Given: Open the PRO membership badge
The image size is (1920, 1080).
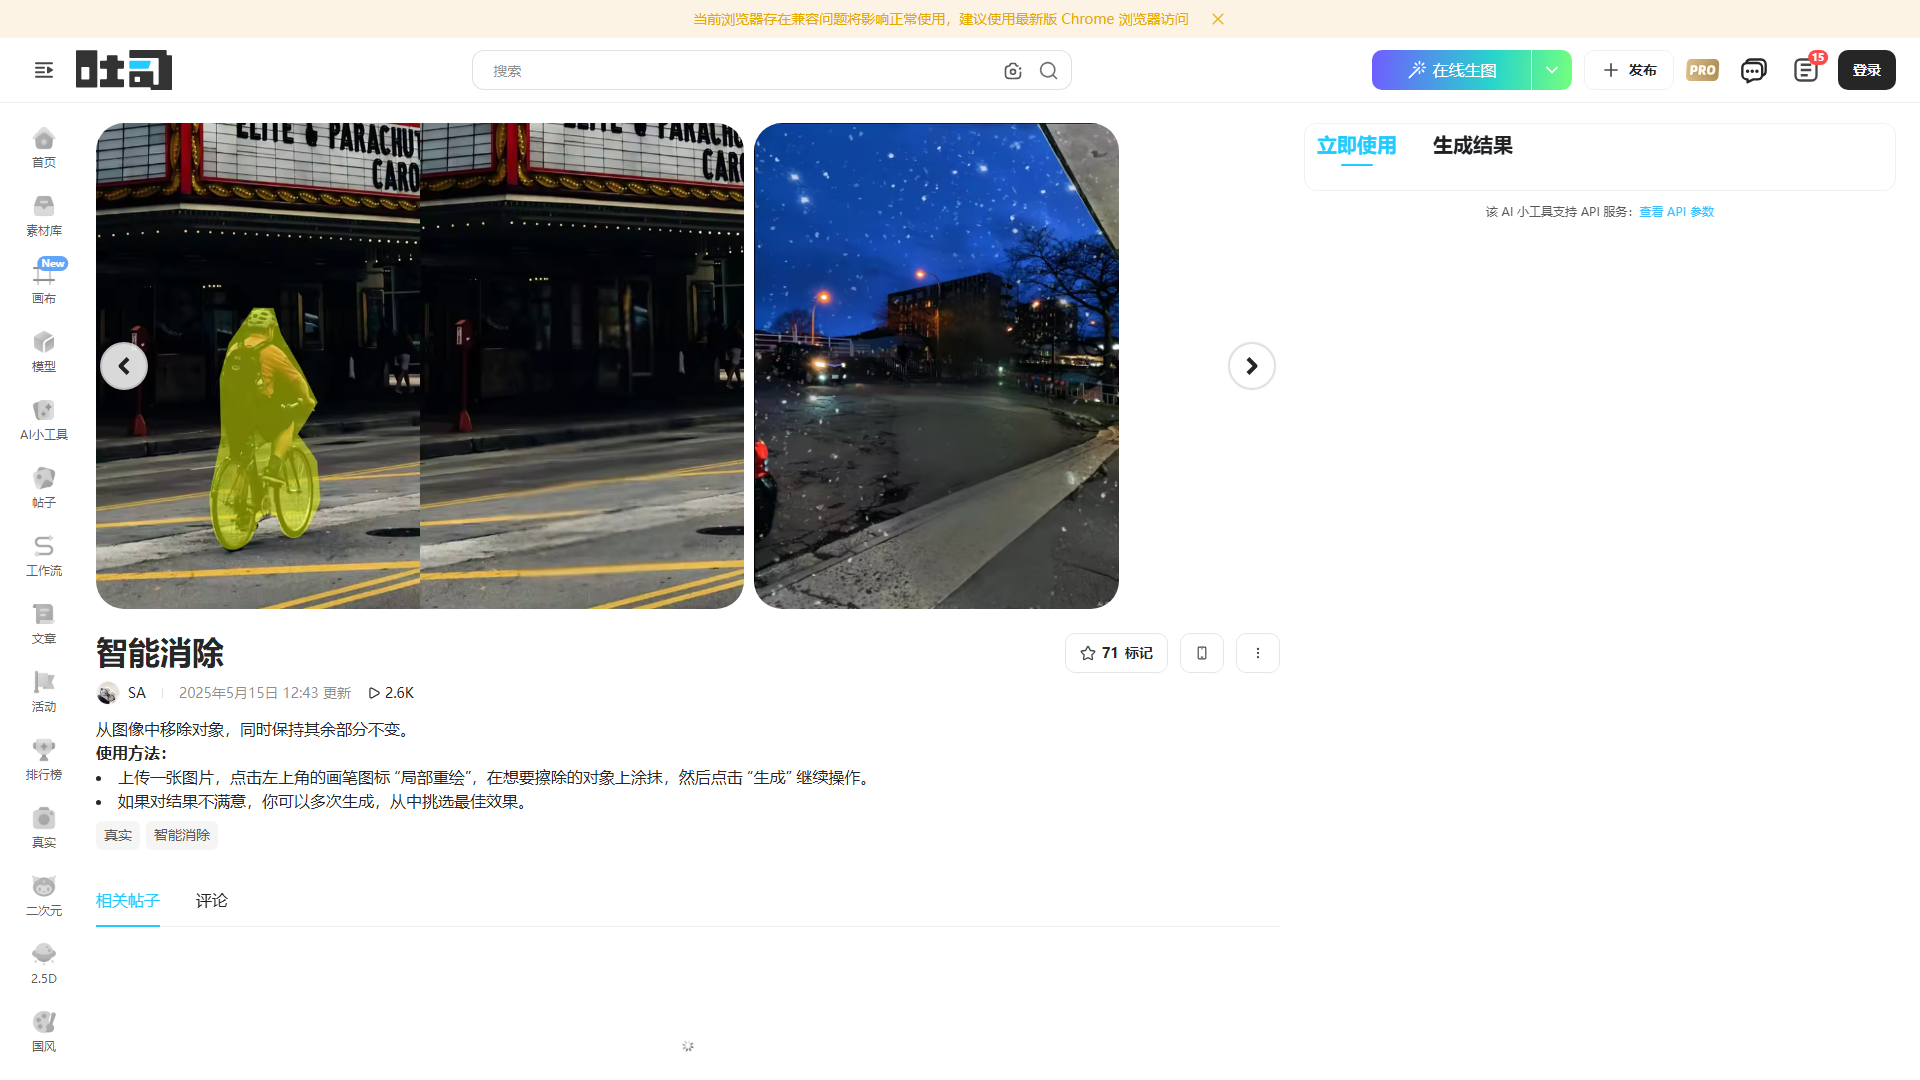Looking at the screenshot, I should point(1702,70).
